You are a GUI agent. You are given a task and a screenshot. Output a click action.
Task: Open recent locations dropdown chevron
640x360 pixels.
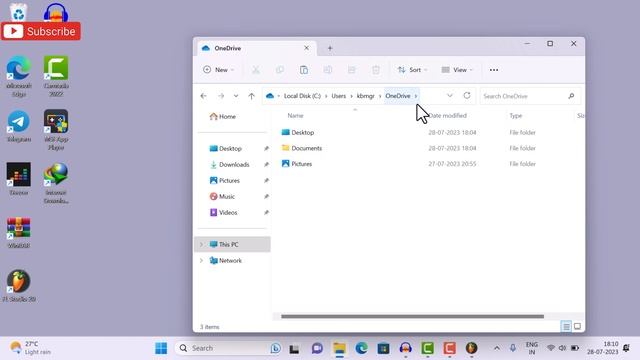coord(236,96)
